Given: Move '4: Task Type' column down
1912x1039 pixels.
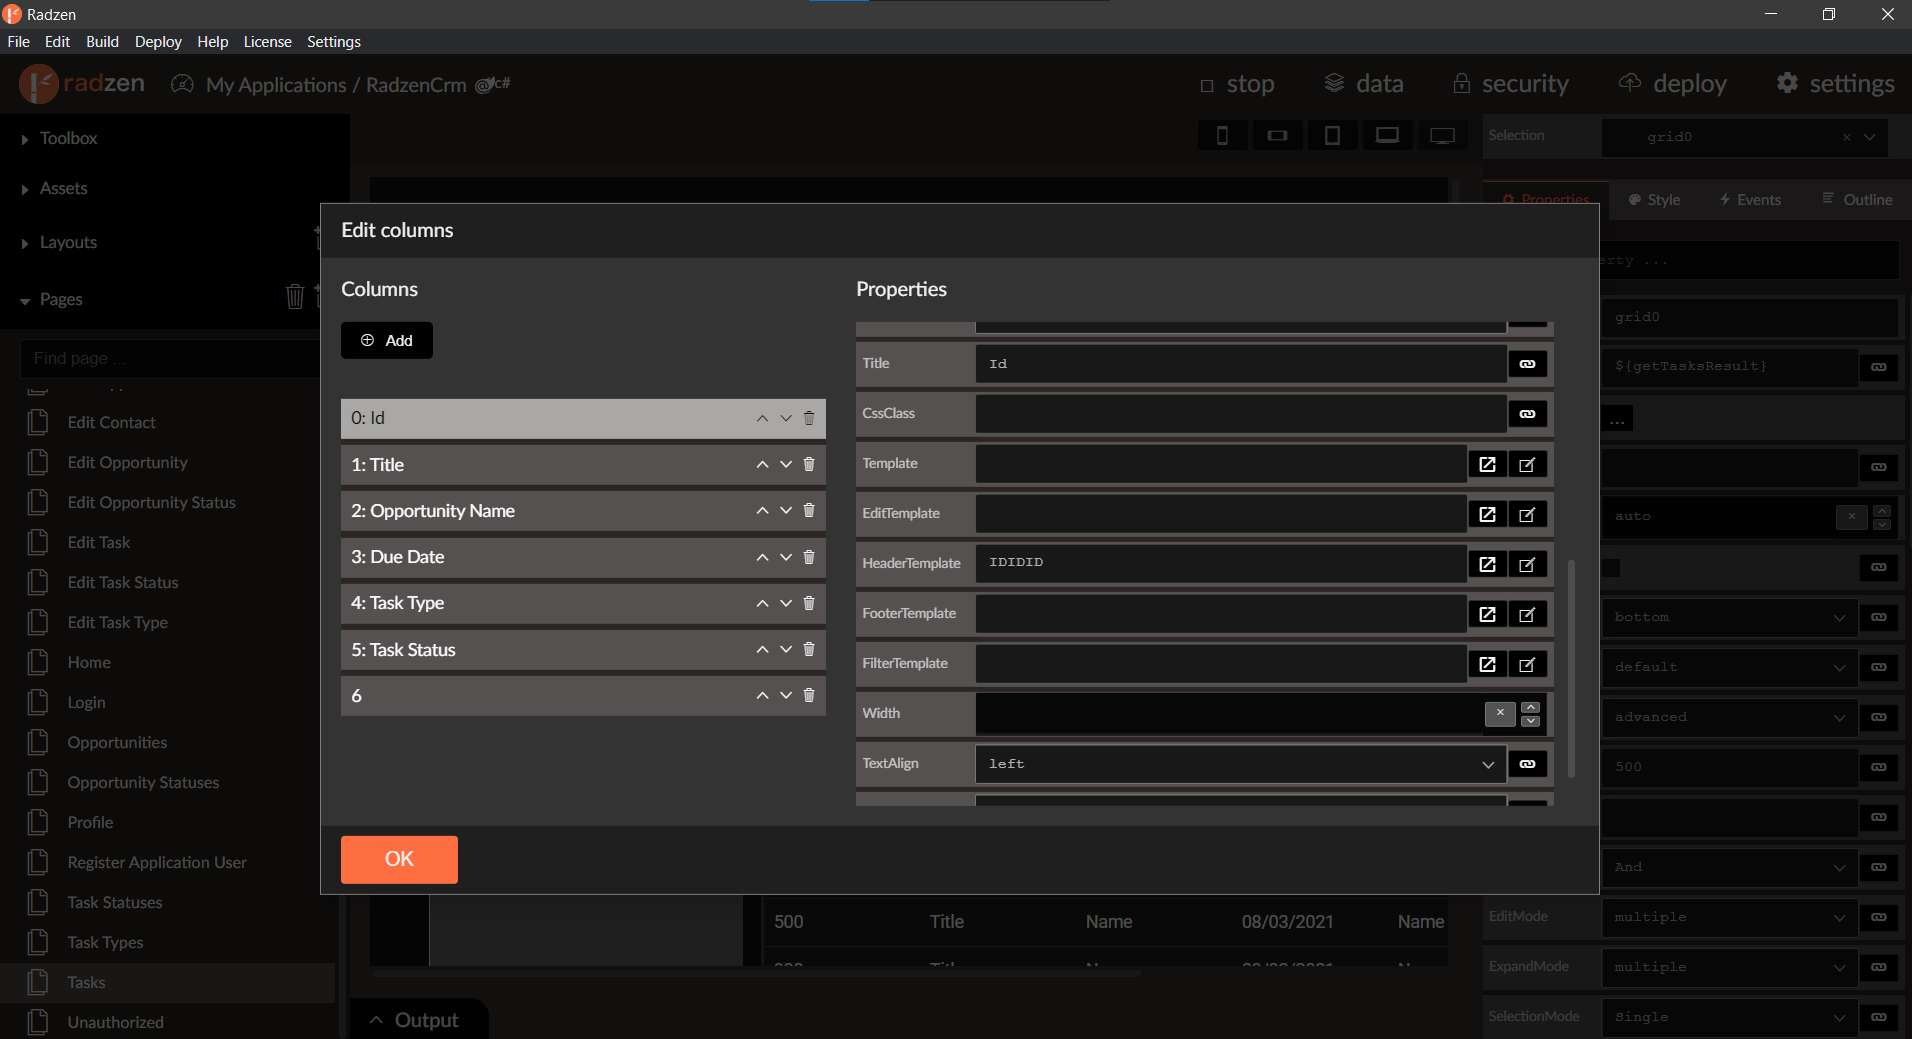Looking at the screenshot, I should [786, 603].
